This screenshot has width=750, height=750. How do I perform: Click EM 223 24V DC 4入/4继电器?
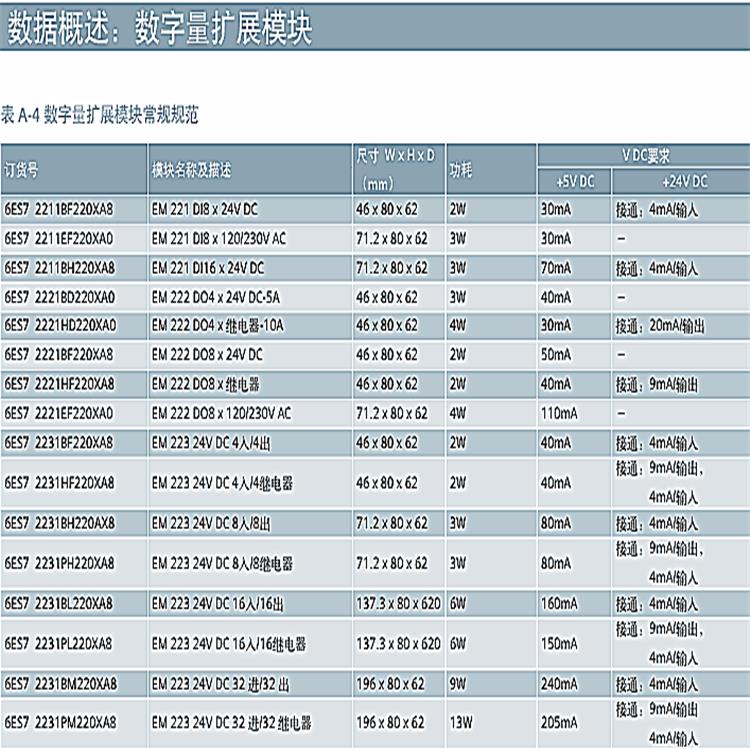coord(222,483)
